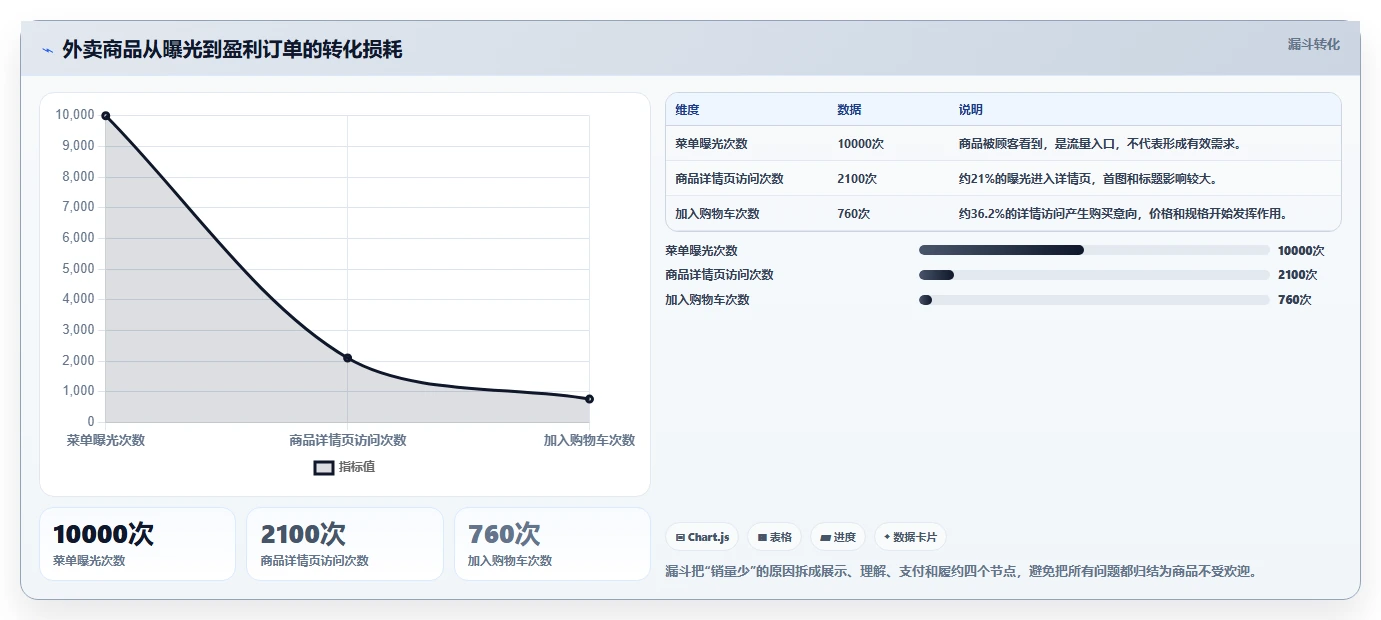Image resolution: width=1381 pixels, height=620 pixels.
Task: Click the chart data point at 商品详情页访问次数
Action: (347, 358)
